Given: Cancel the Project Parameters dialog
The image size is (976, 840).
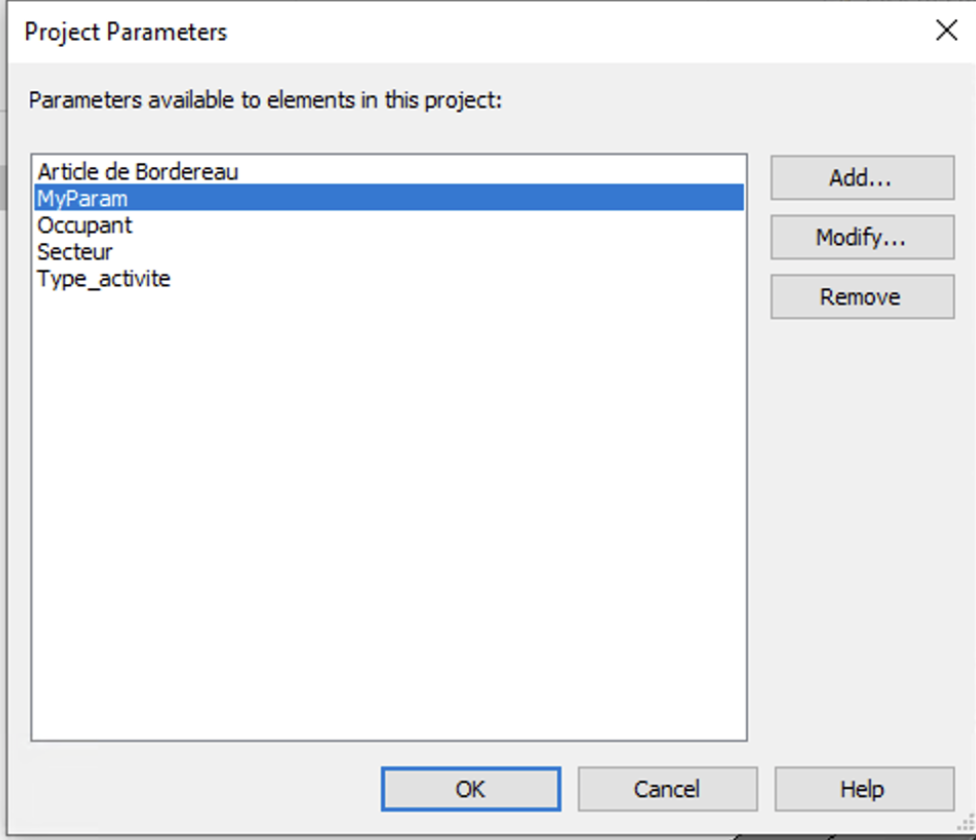Looking at the screenshot, I should coord(667,789).
